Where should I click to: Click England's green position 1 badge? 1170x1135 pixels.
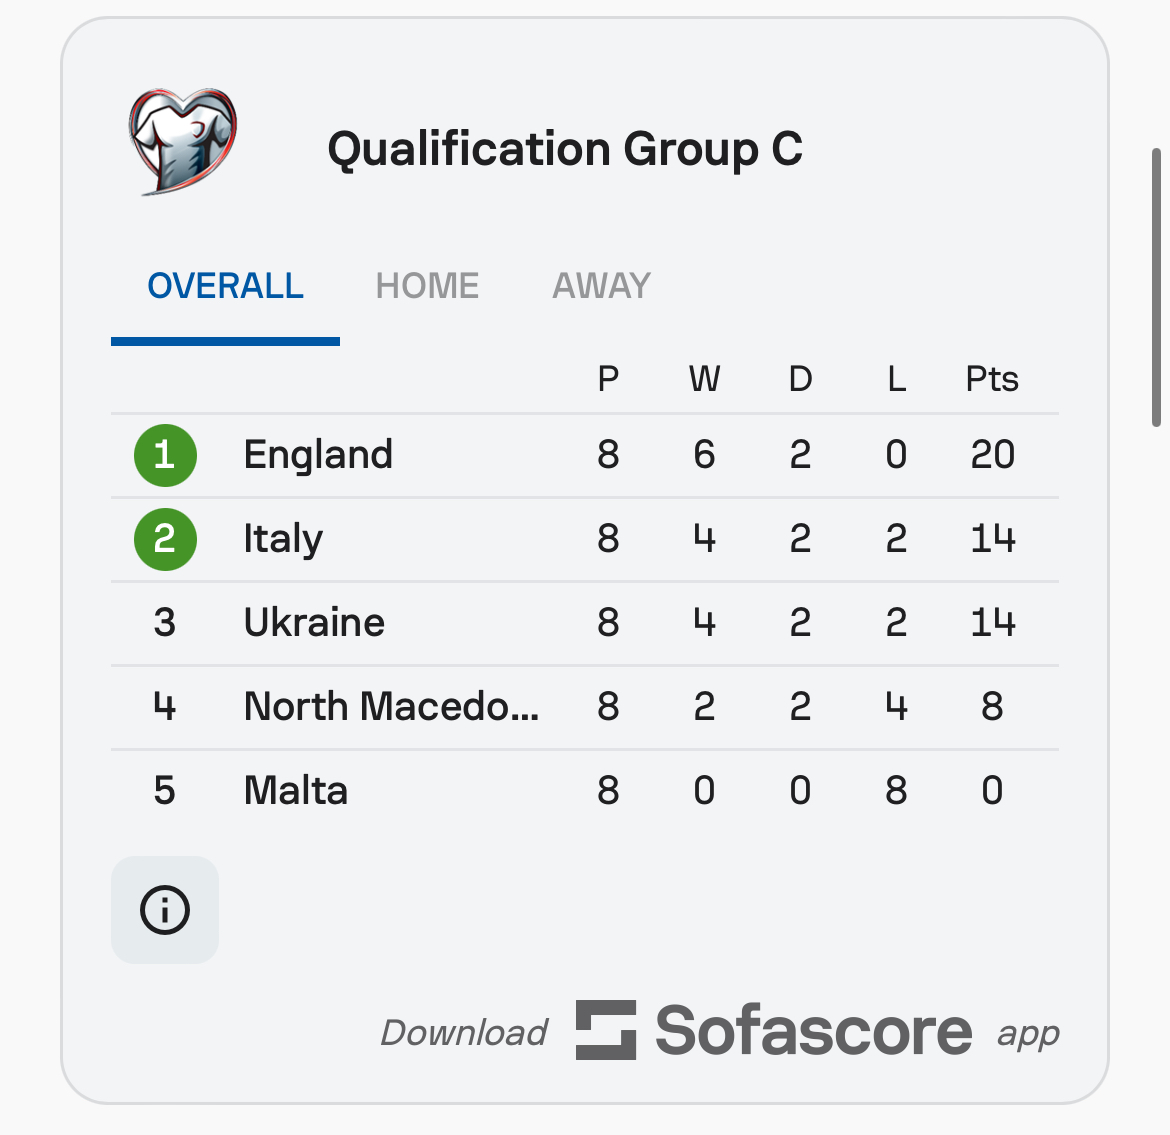click(x=165, y=455)
